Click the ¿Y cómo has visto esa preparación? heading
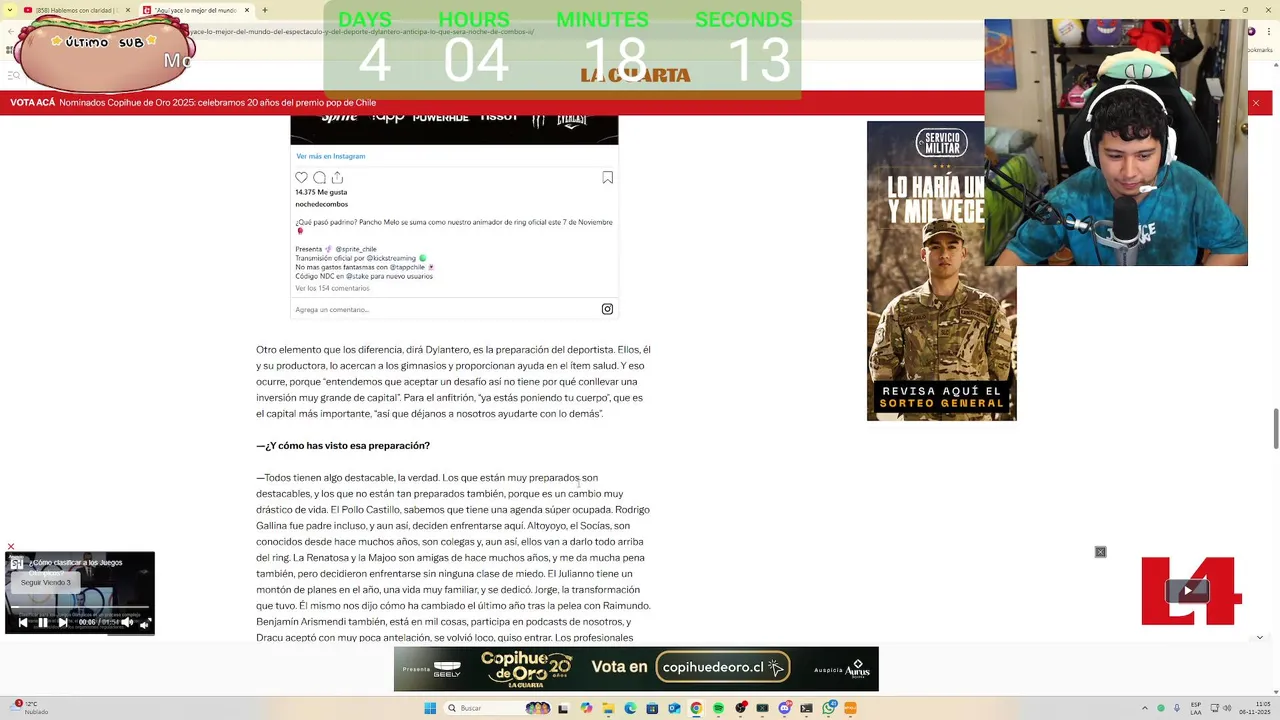 pyautogui.click(x=343, y=446)
